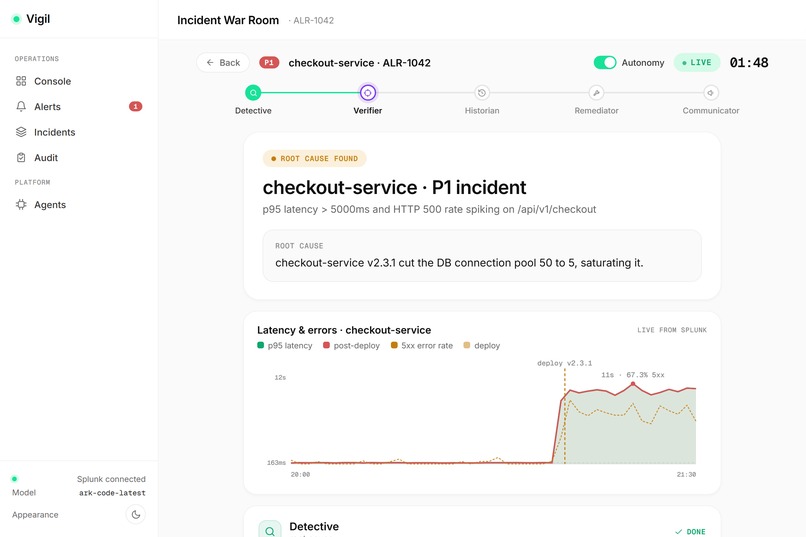The image size is (806, 537).
Task: Select the Verifier stage icon
Action: pos(368,93)
